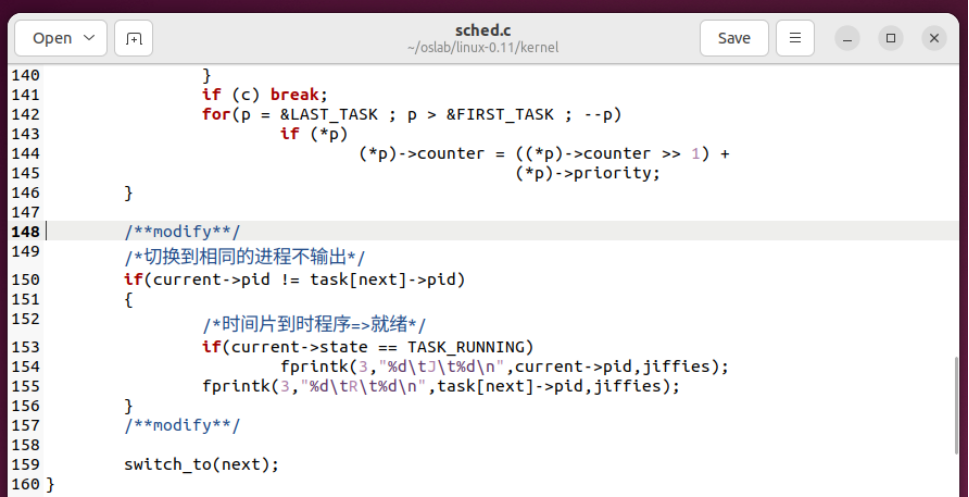Click comment '/*切换到相同的进程不输出*/'
The width and height of the screenshot is (969, 497).
(245, 257)
